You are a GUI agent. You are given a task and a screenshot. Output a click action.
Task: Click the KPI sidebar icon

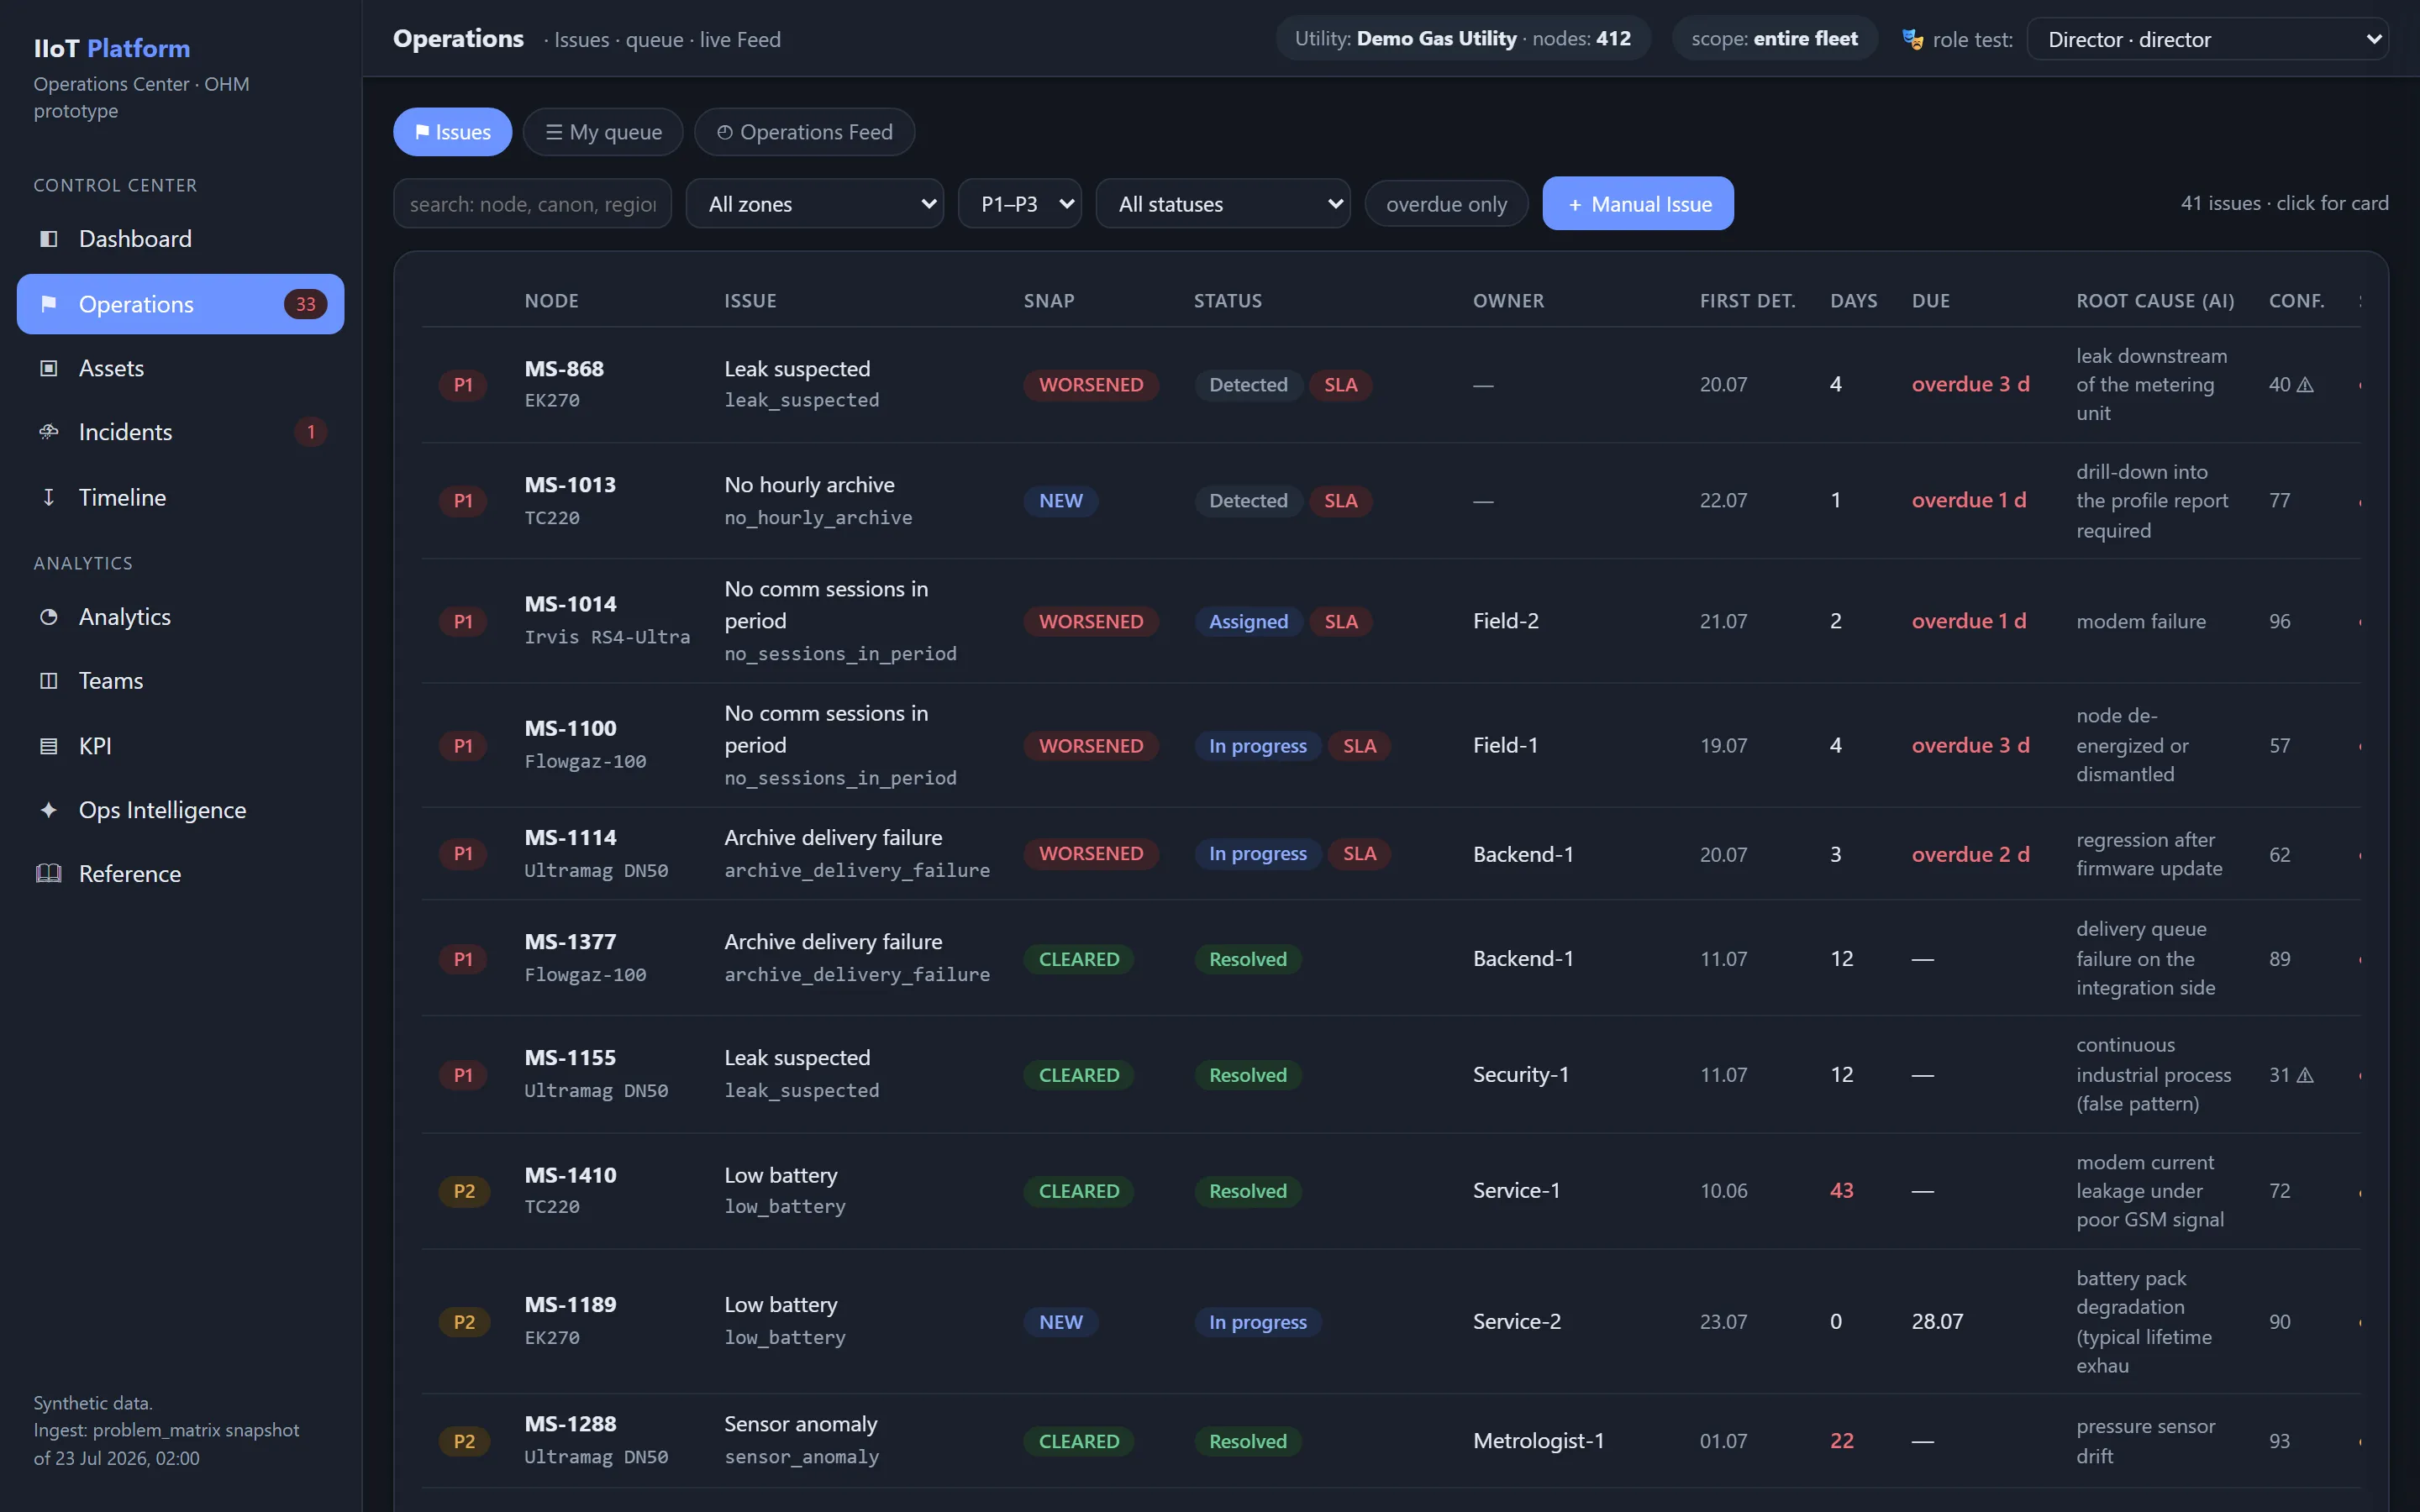[48, 746]
